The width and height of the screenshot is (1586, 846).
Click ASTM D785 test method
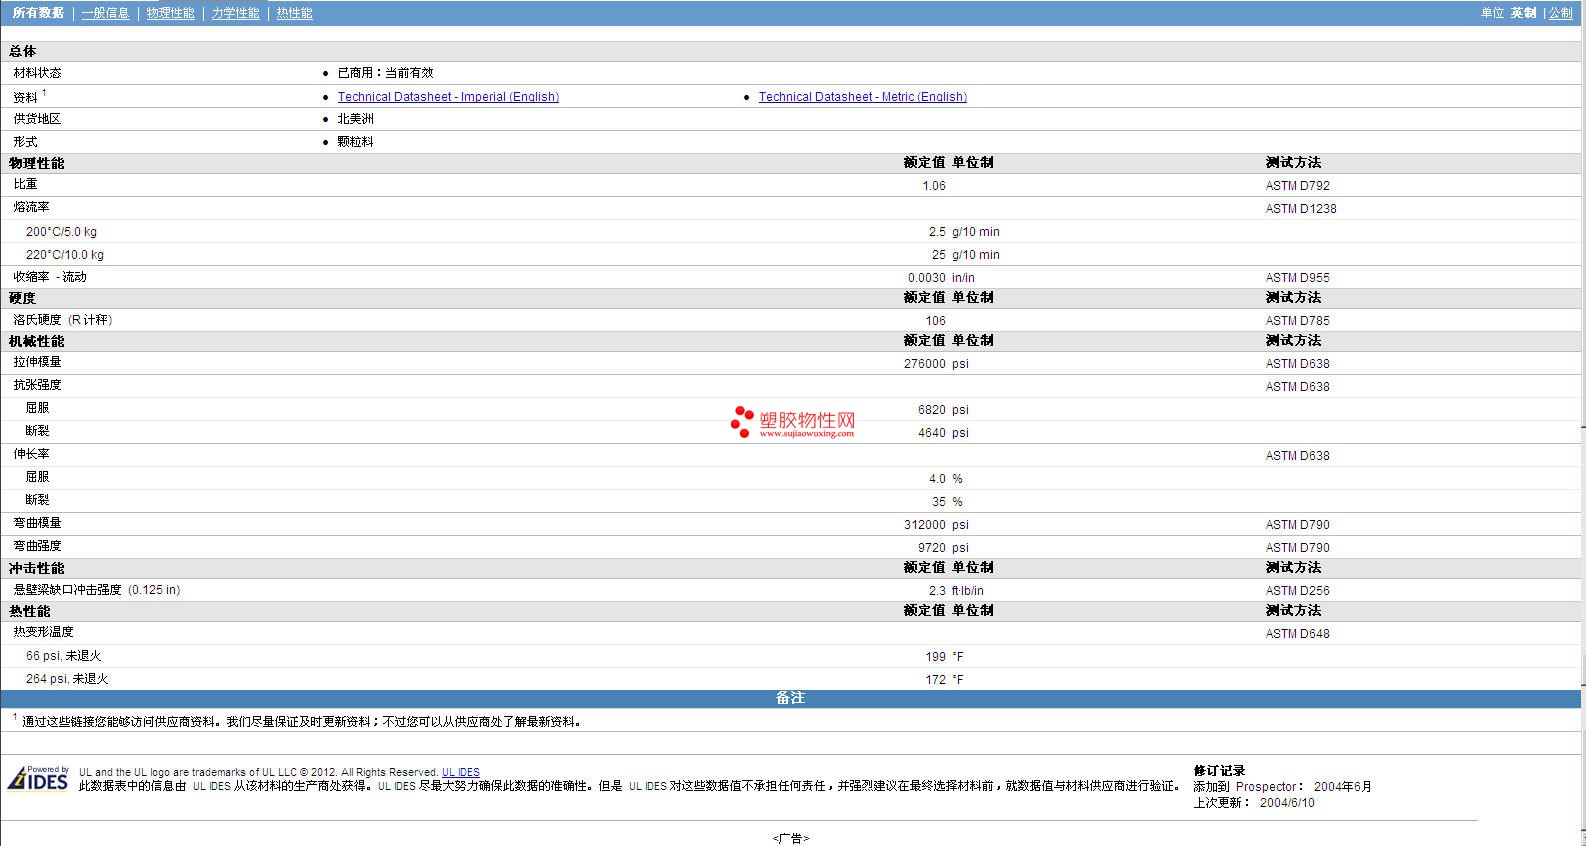(x=1298, y=321)
